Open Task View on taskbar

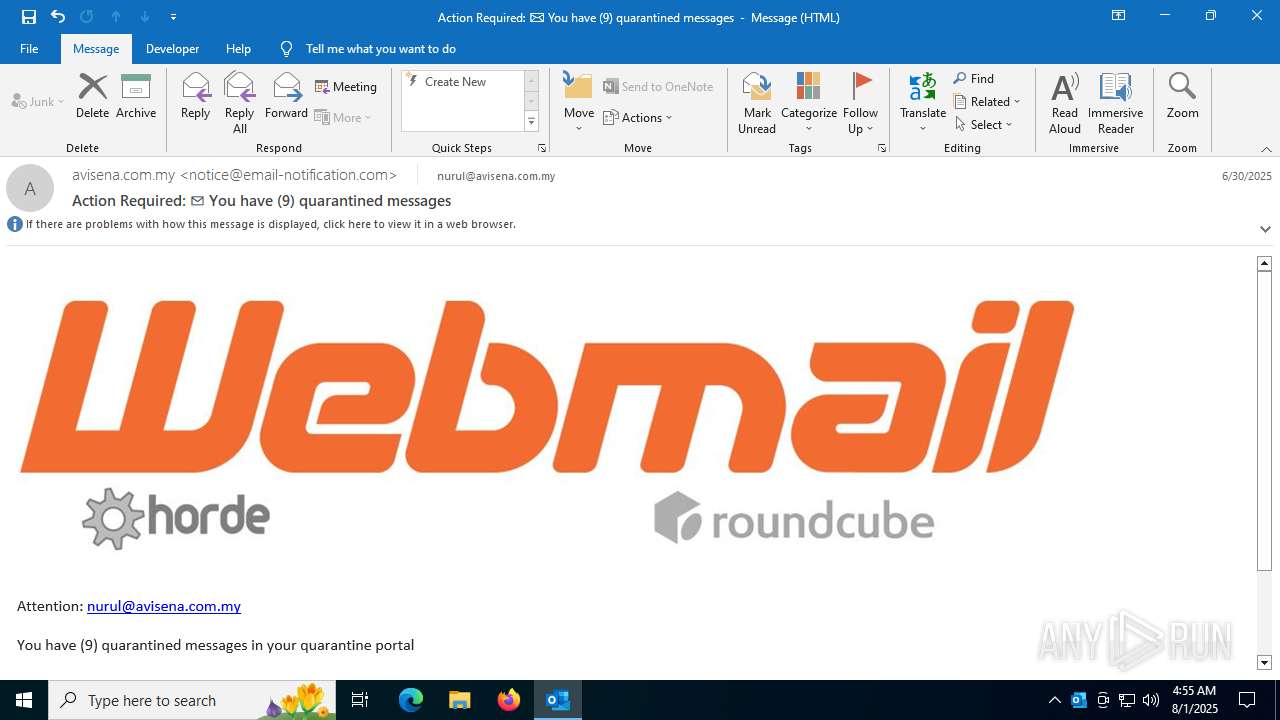360,700
